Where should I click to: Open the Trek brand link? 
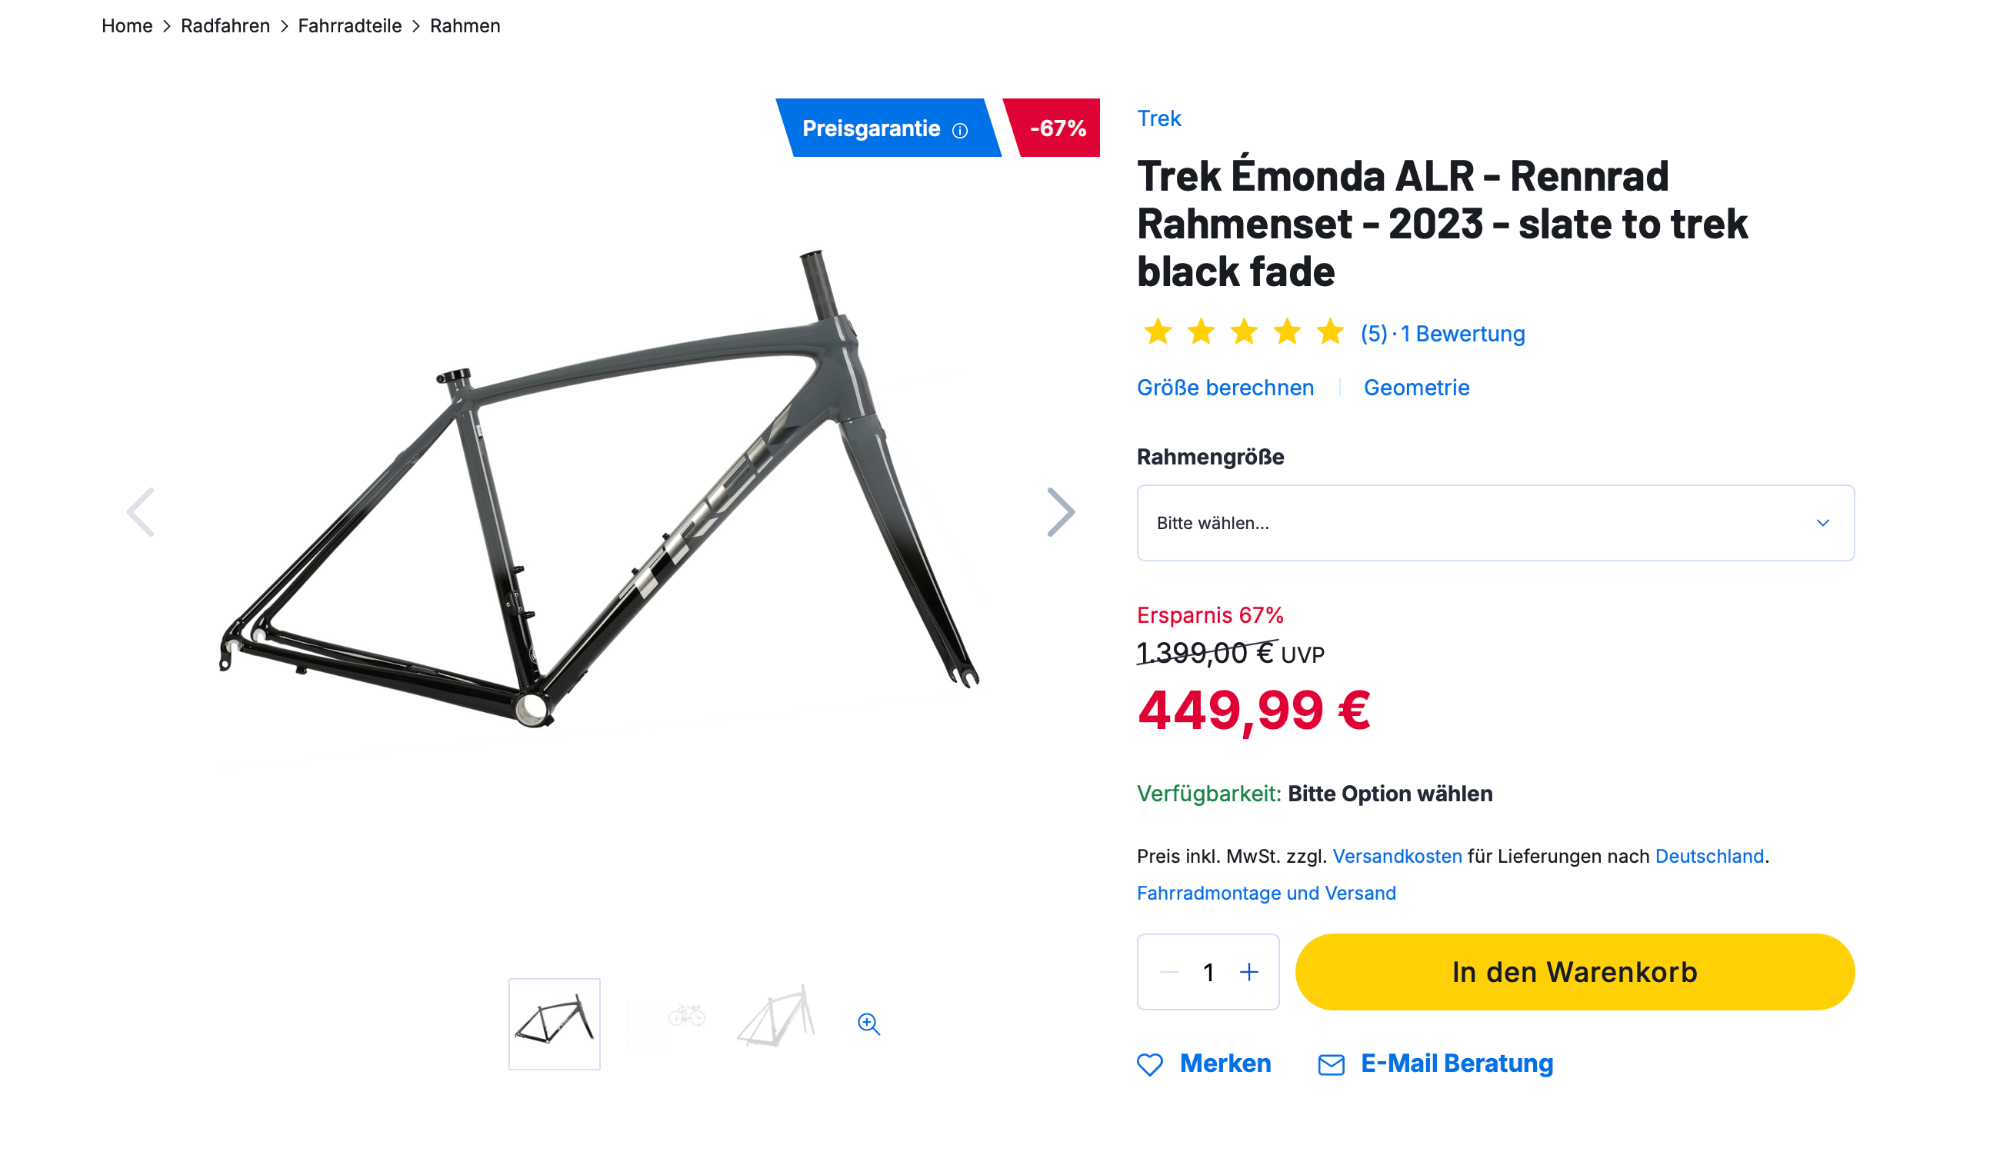tap(1159, 118)
